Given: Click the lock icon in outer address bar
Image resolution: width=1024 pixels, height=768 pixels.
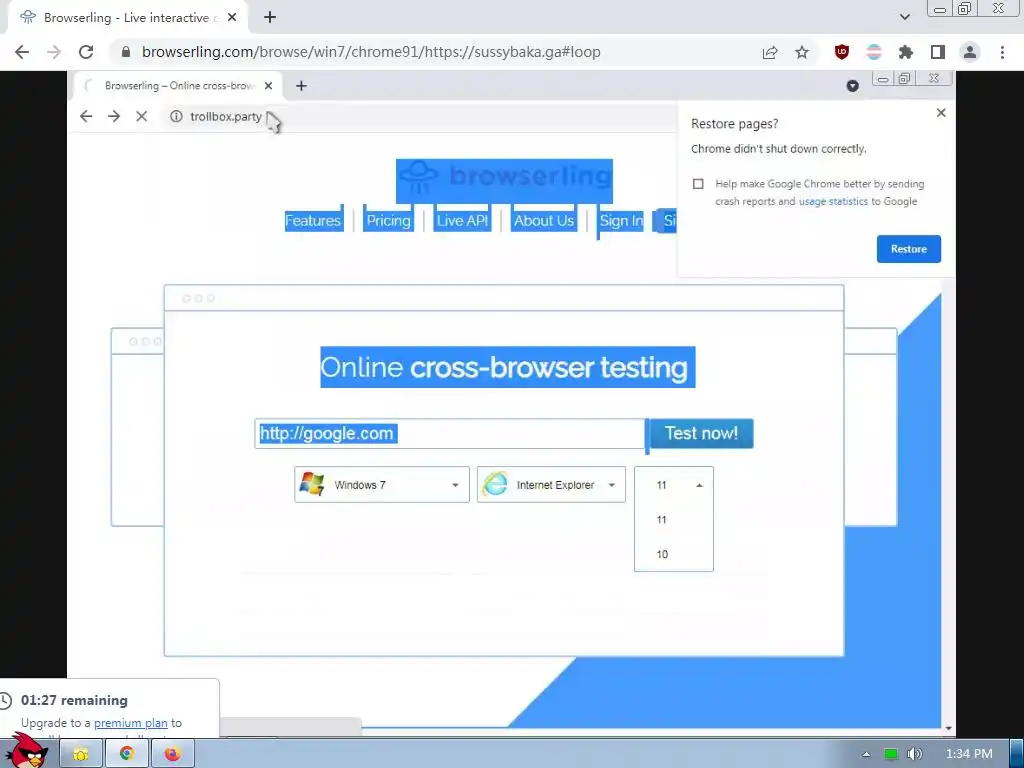Looking at the screenshot, I should pyautogui.click(x=126, y=52).
